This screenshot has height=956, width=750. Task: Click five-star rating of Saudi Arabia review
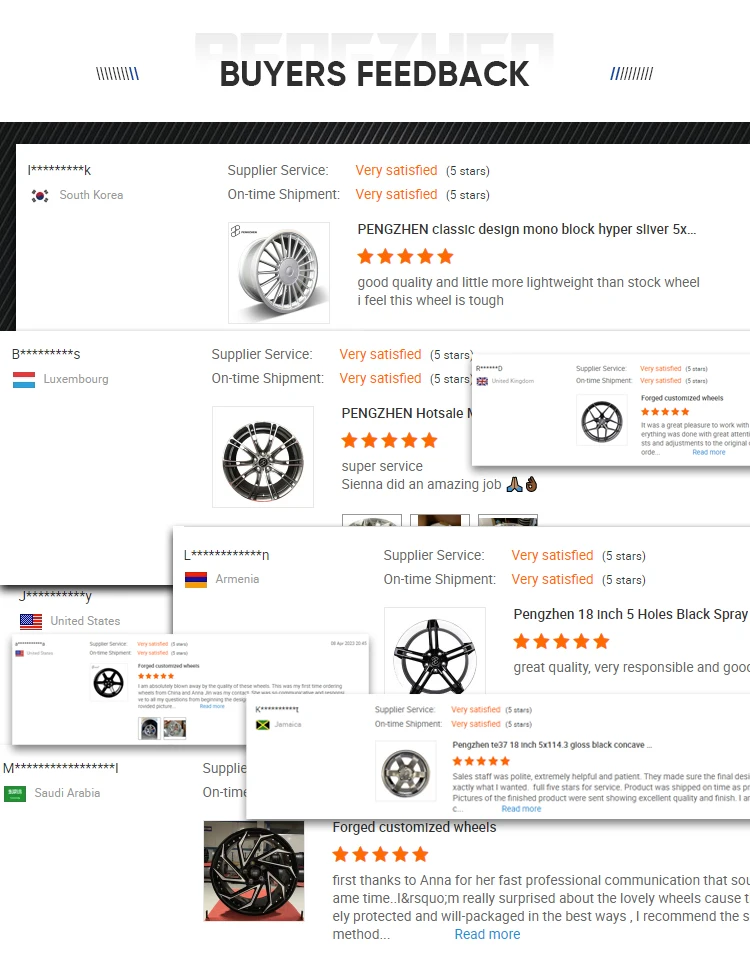[x=380, y=855]
